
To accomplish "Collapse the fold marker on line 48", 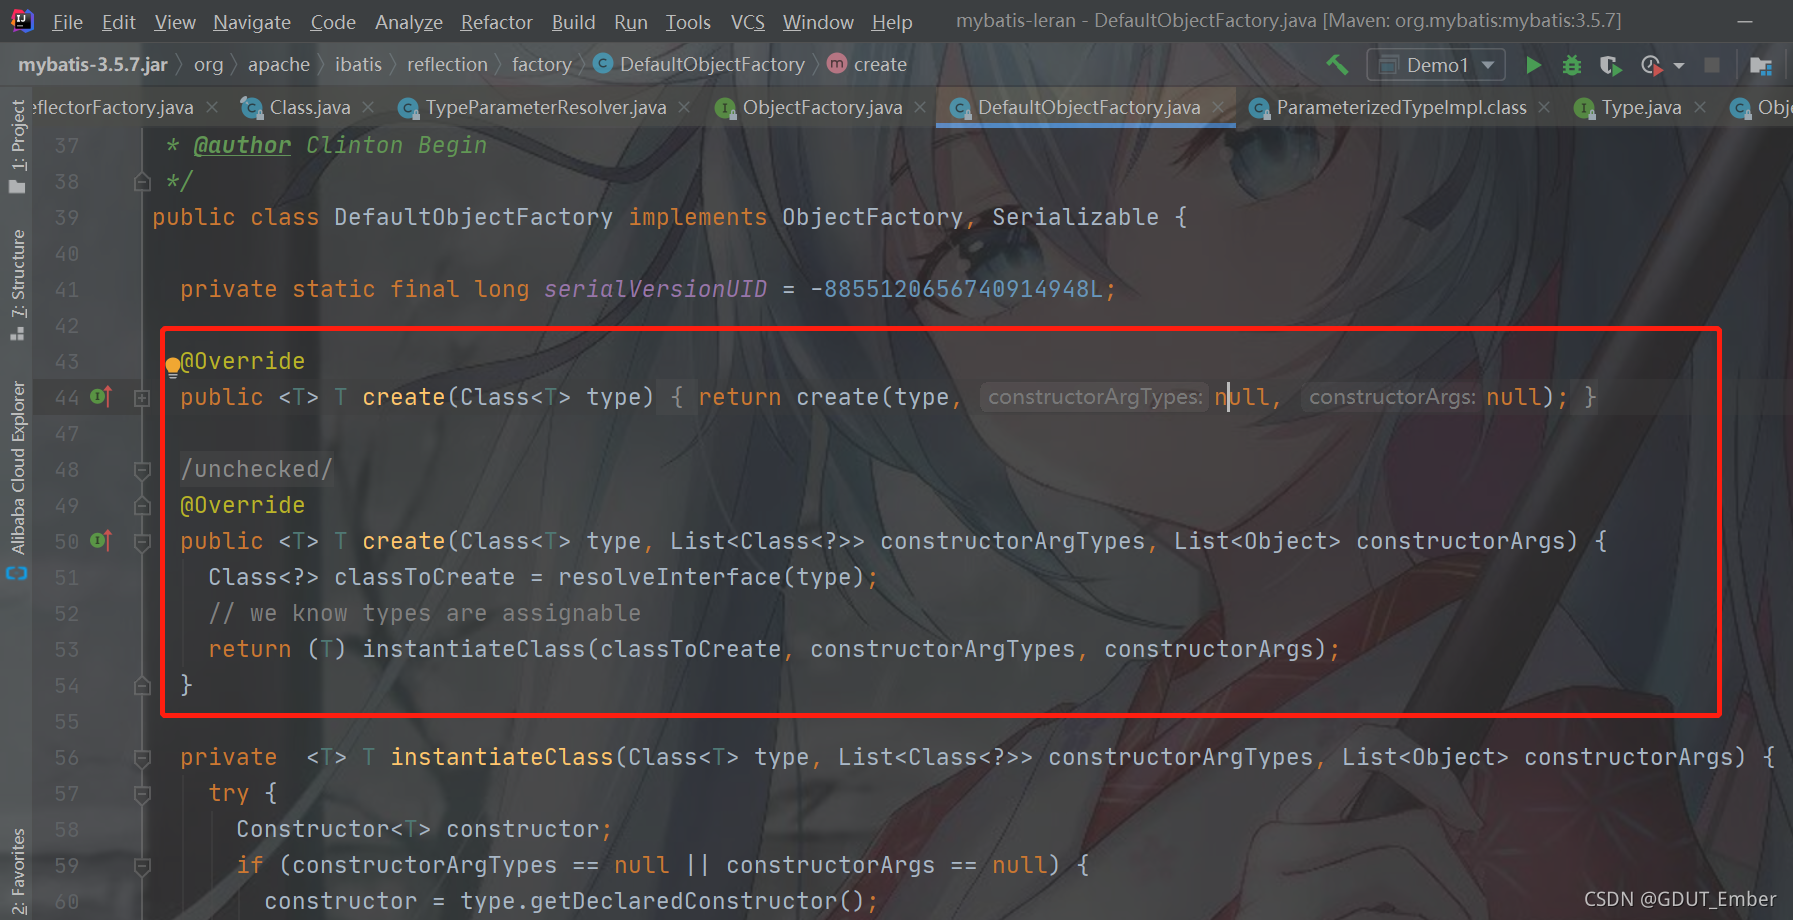I will [x=142, y=470].
